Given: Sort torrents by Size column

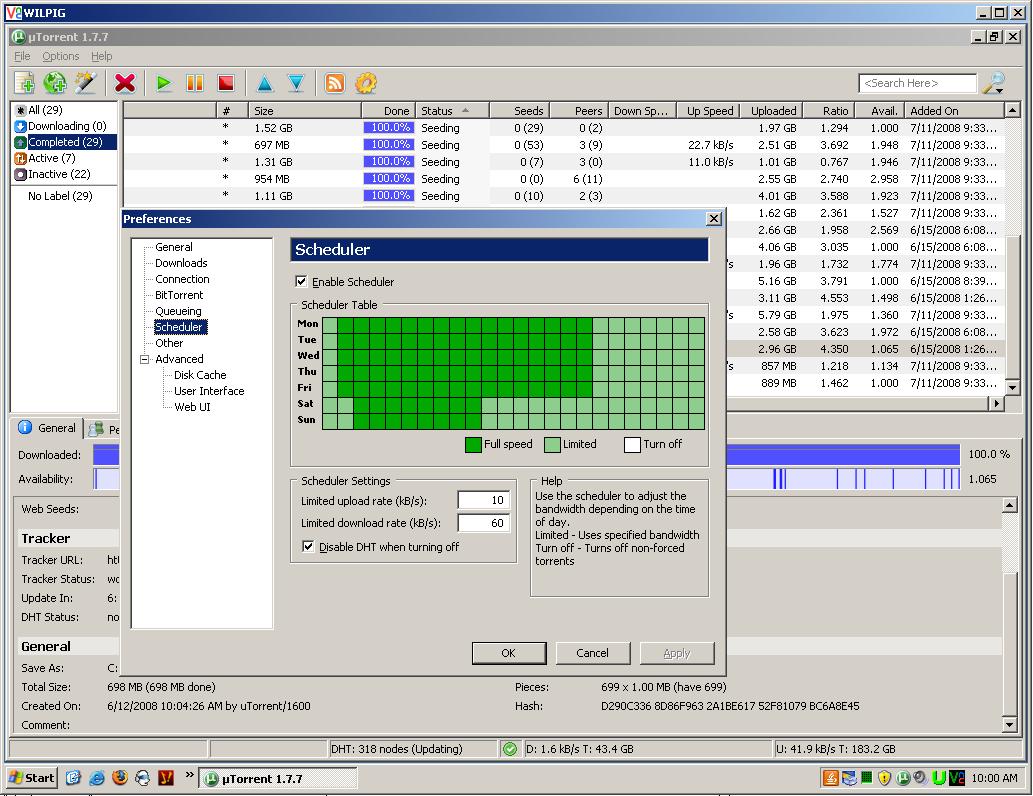Looking at the screenshot, I should pos(304,111).
